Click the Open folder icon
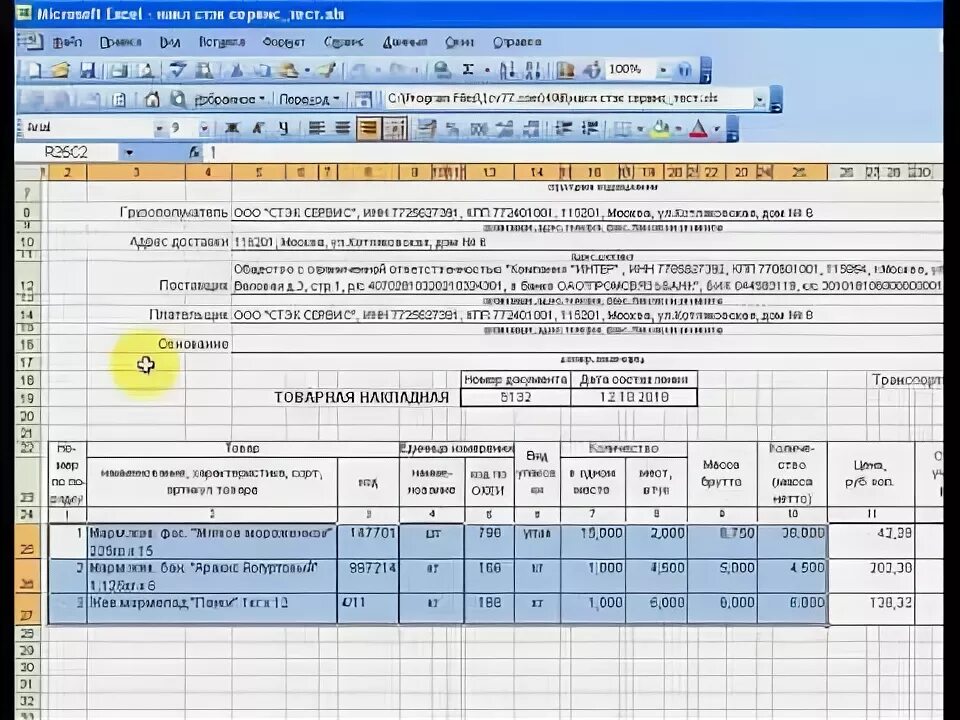The image size is (960, 720). (x=61, y=70)
